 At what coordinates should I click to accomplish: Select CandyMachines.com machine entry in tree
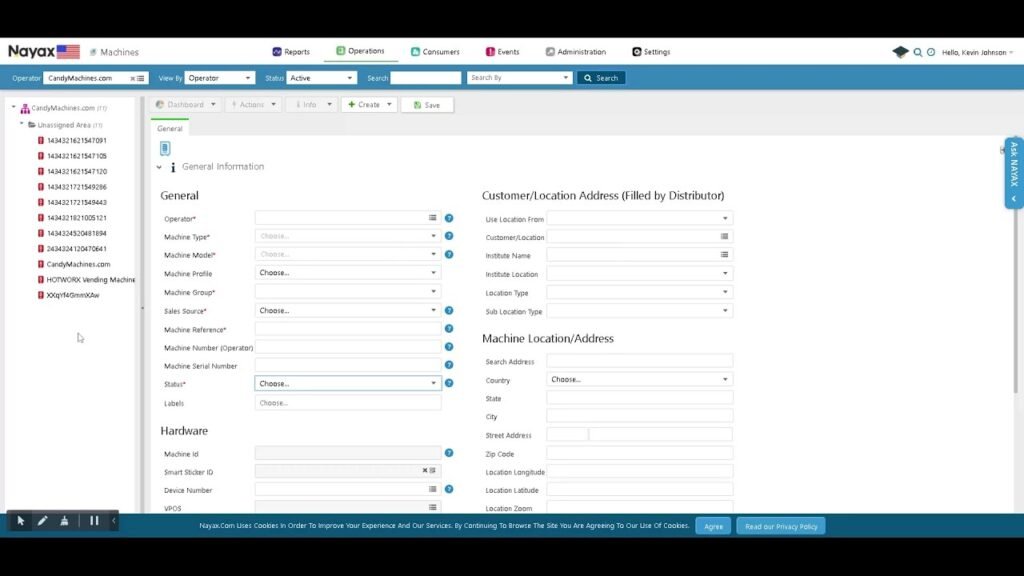coord(78,264)
